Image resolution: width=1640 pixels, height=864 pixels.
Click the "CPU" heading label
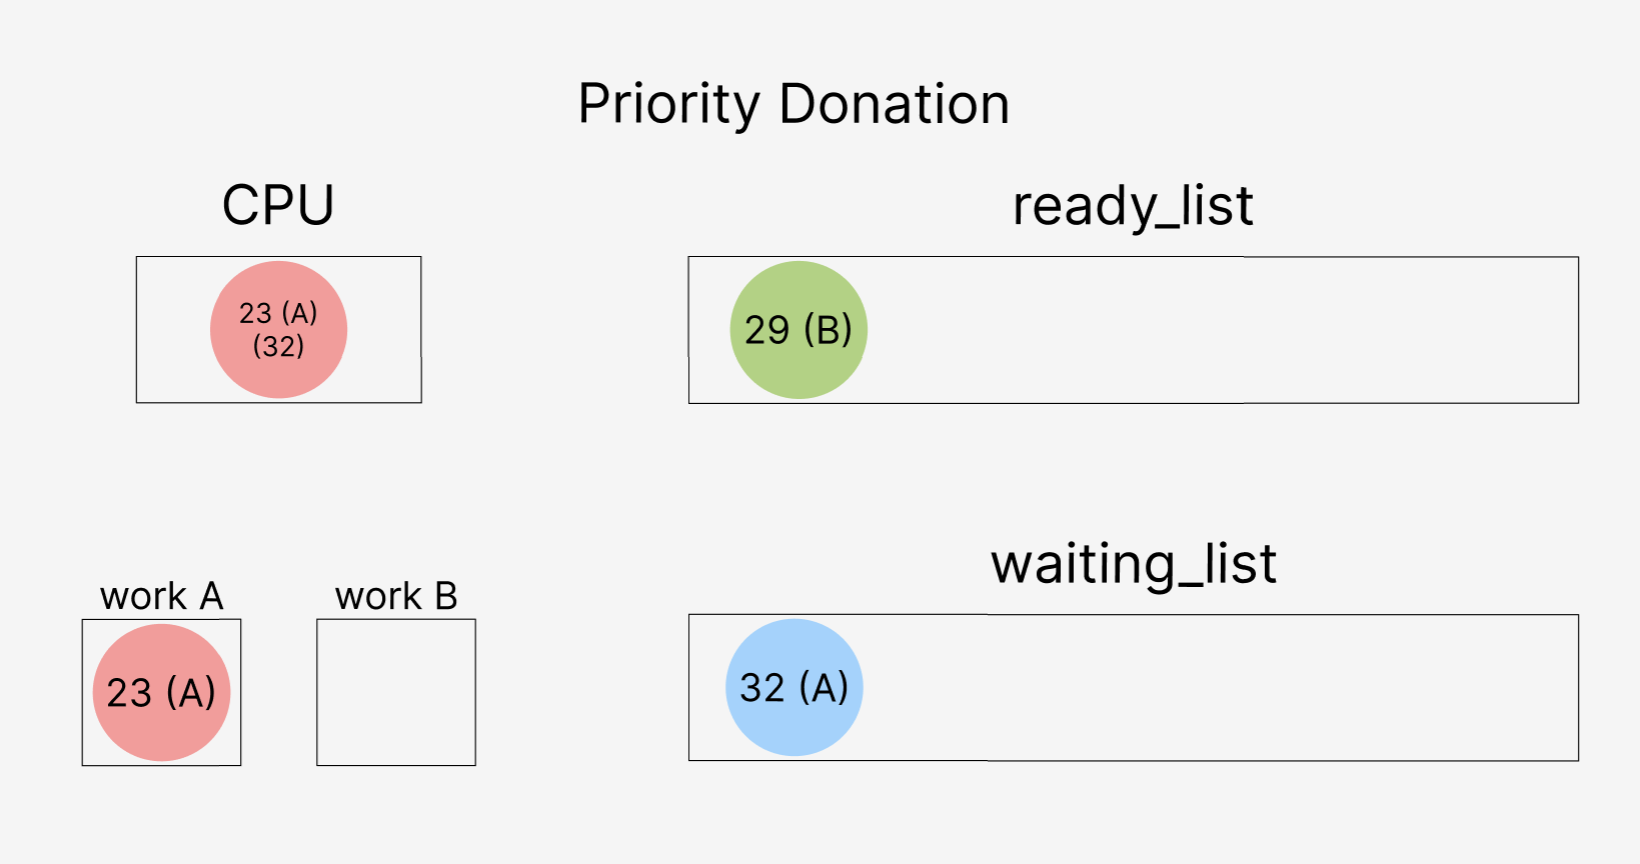[278, 205]
